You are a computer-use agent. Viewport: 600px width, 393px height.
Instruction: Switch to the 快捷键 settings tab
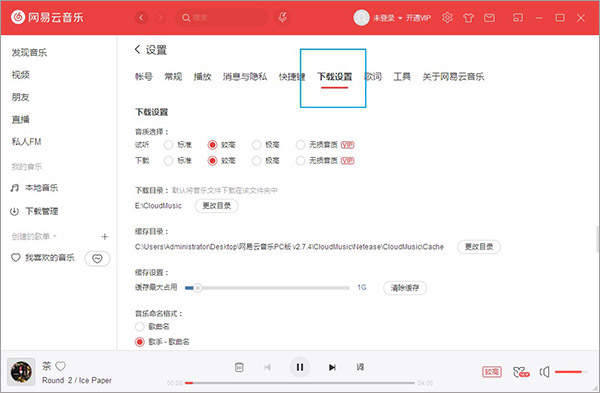pos(292,77)
